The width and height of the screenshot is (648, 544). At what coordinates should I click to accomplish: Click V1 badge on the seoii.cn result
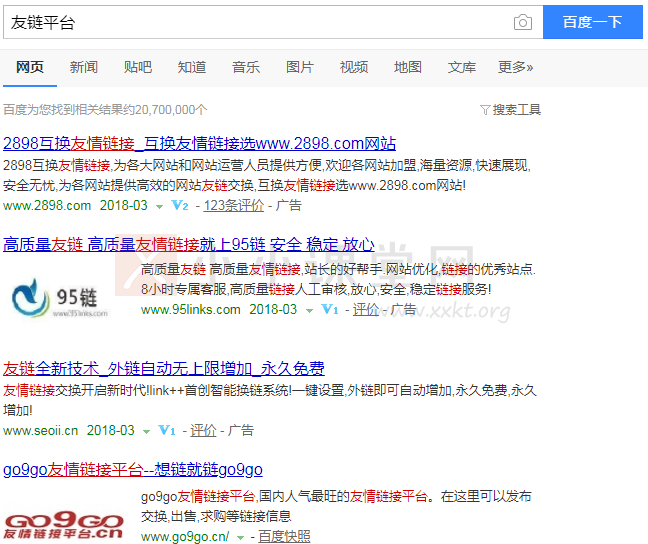click(x=167, y=430)
